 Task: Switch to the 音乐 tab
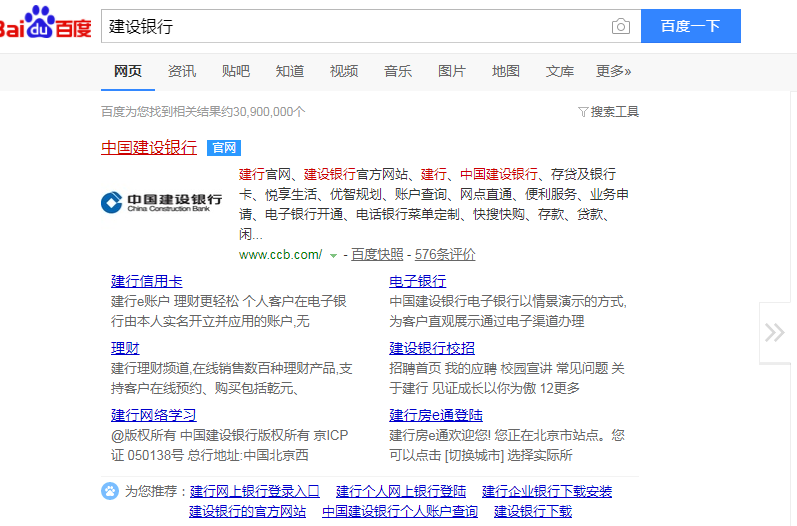pos(398,71)
